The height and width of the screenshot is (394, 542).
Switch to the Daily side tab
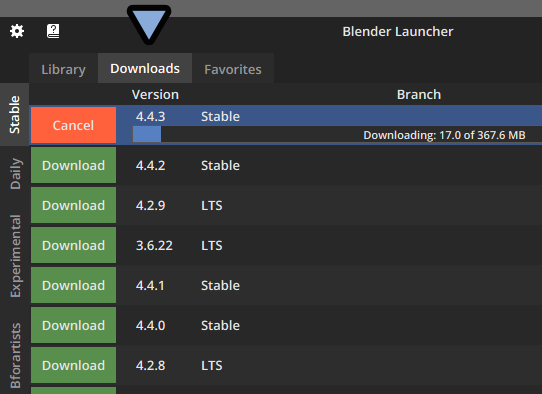pyautogui.click(x=15, y=173)
